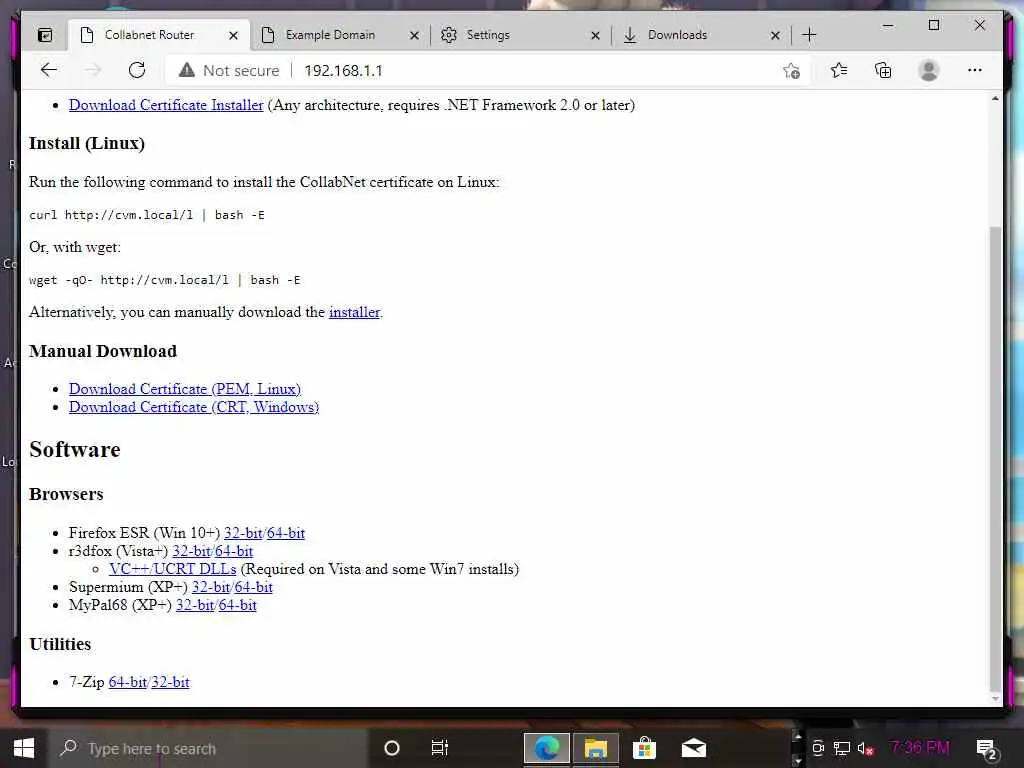Open Task View on the taskbar

point(440,748)
